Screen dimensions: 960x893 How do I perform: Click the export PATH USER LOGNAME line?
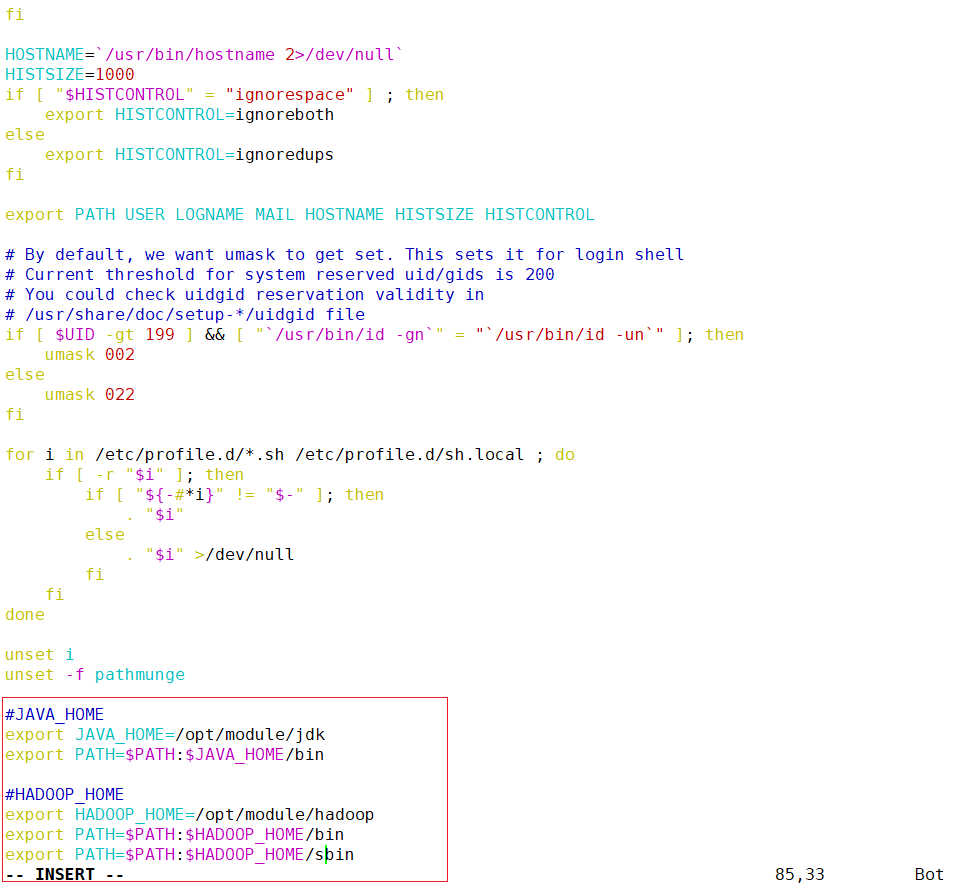(299, 215)
